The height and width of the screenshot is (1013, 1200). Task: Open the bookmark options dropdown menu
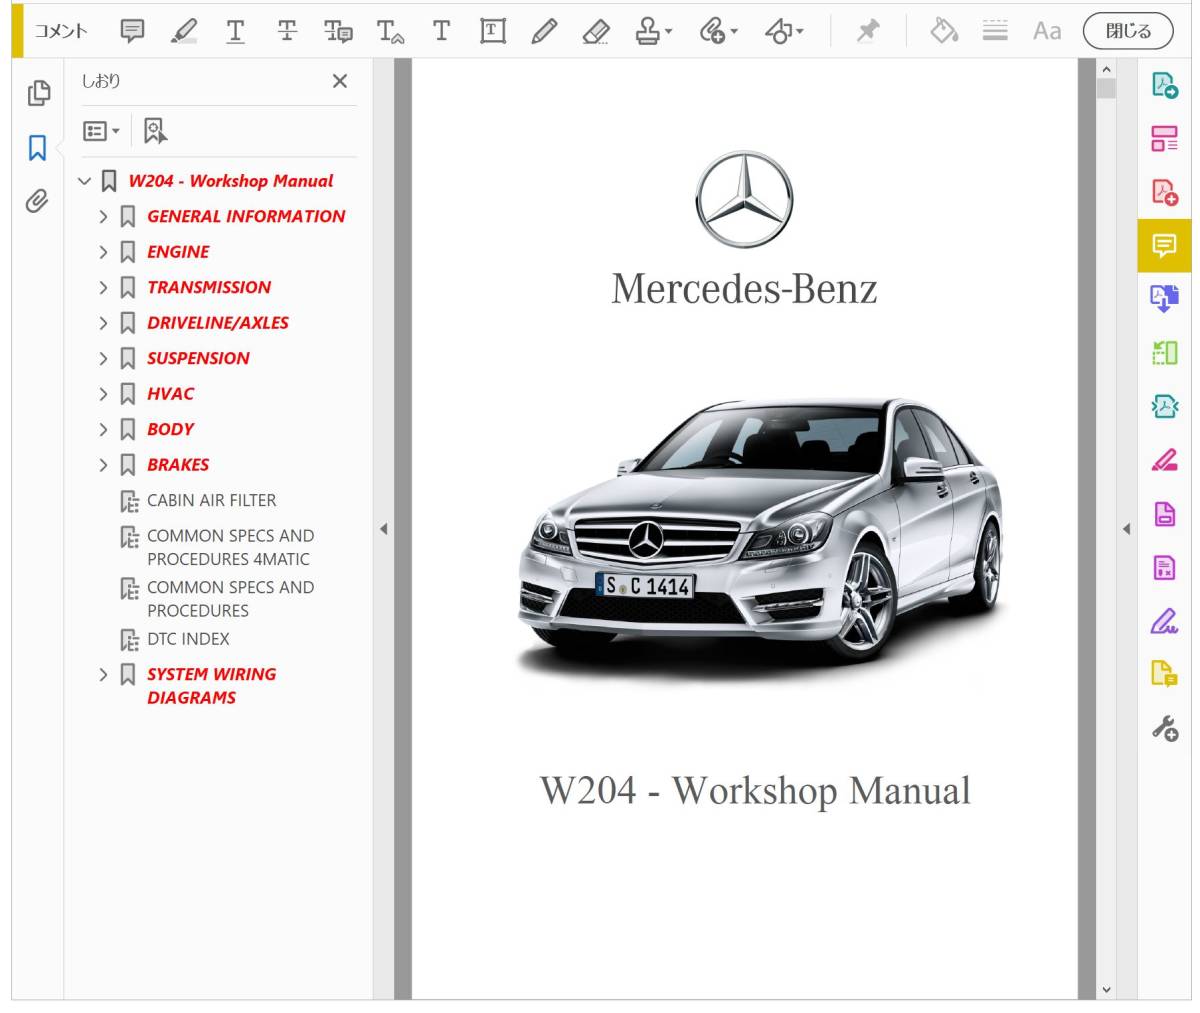point(102,131)
